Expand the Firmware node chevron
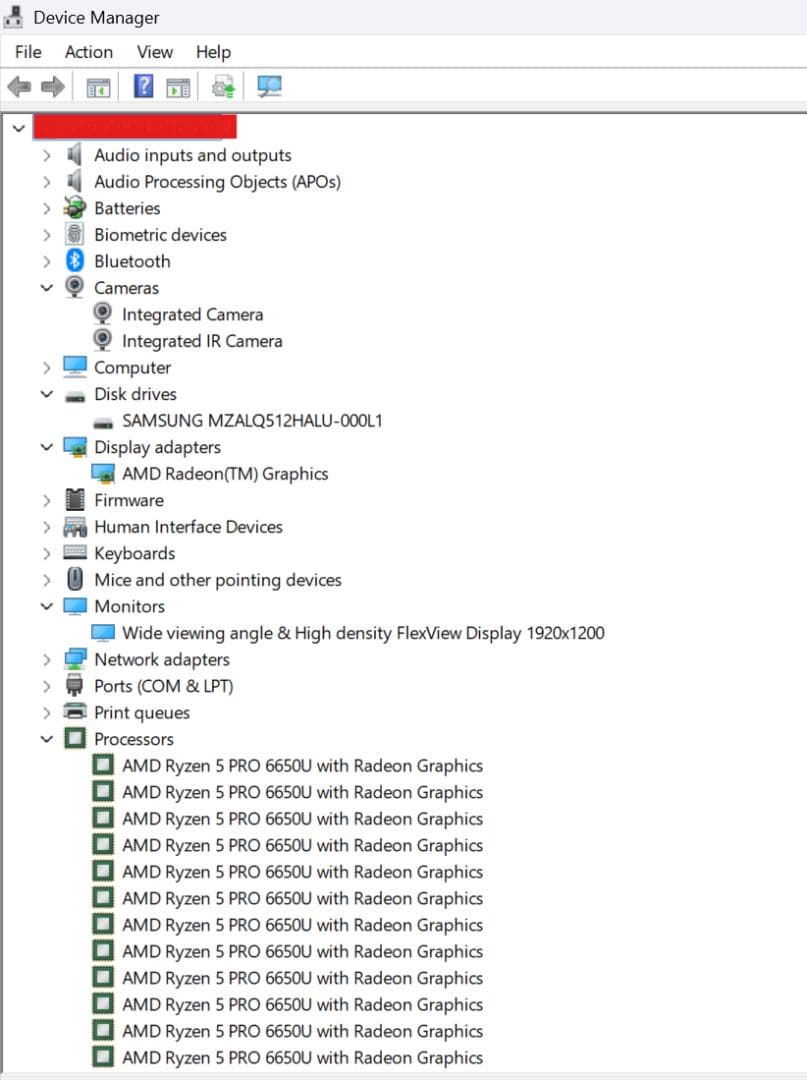Viewport: 807px width, 1080px height. [46, 501]
